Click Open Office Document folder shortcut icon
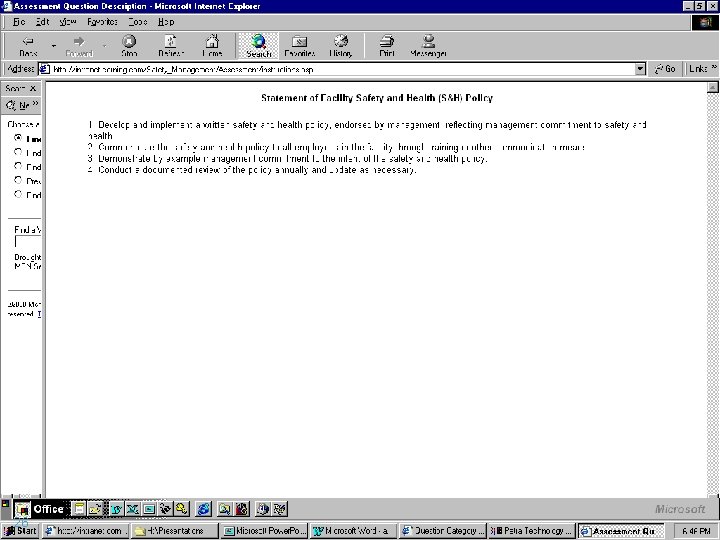The image size is (720, 540). (95, 509)
